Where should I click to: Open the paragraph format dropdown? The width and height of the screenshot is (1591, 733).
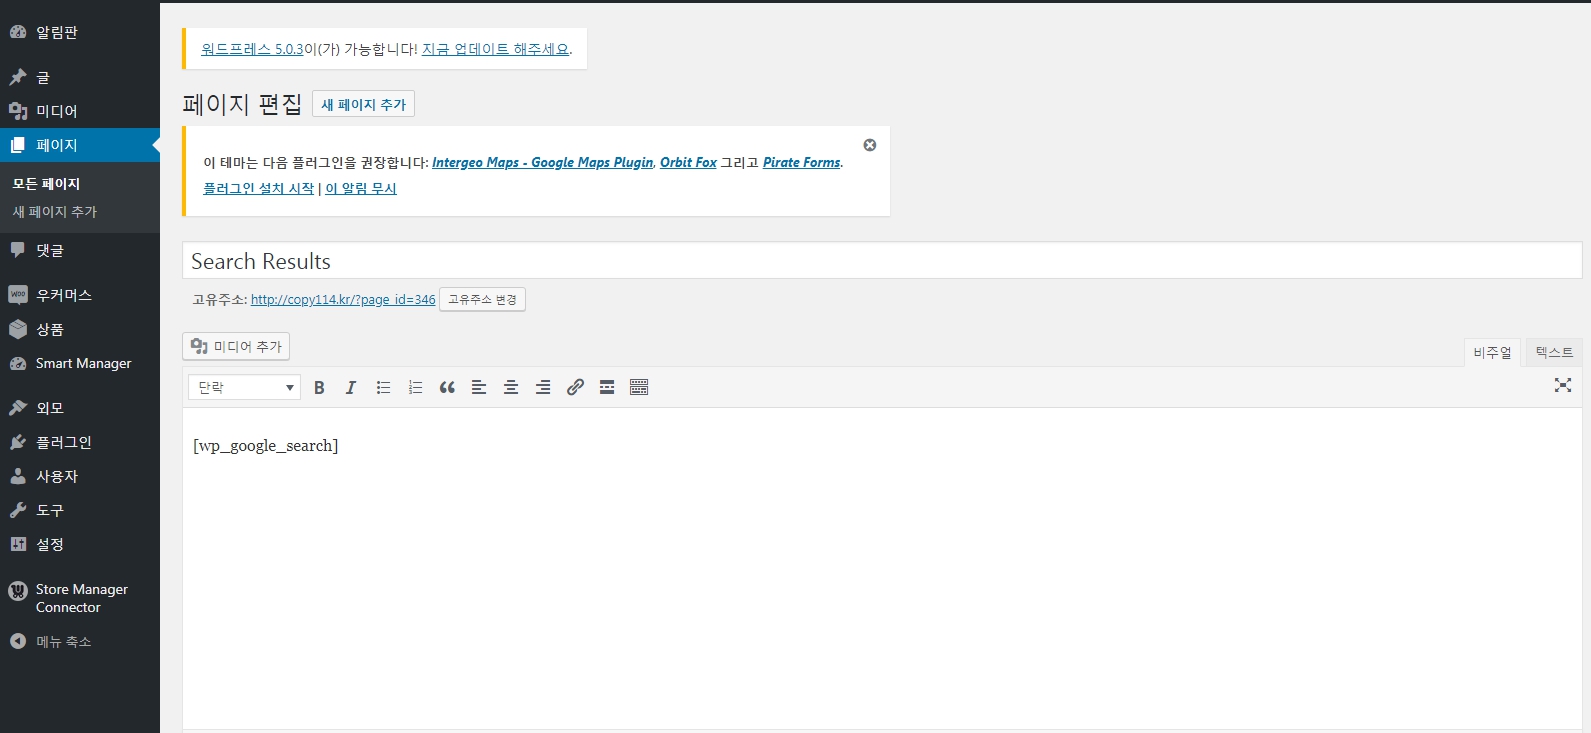245,388
